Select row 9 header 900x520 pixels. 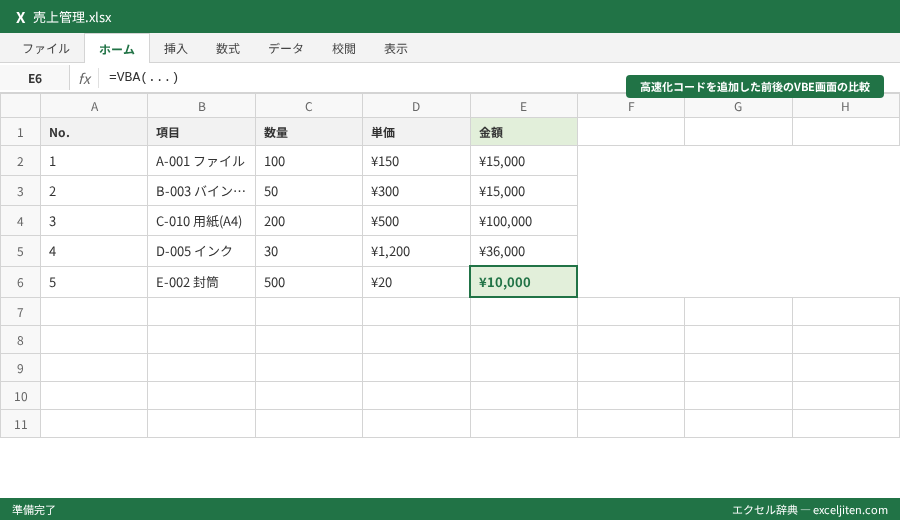point(20,368)
